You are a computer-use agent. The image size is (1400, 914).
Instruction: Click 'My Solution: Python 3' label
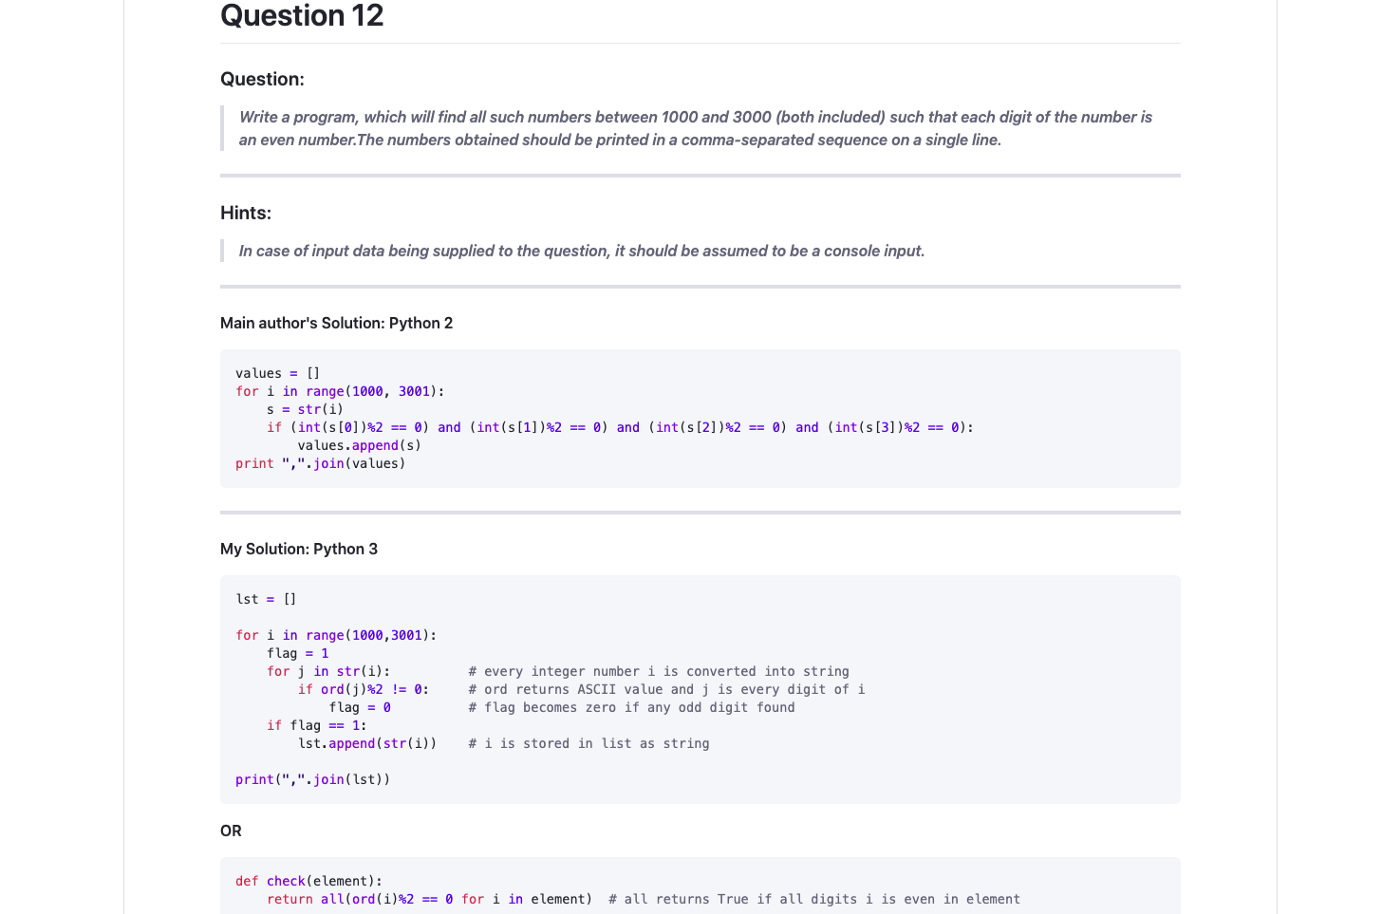pyautogui.click(x=299, y=549)
